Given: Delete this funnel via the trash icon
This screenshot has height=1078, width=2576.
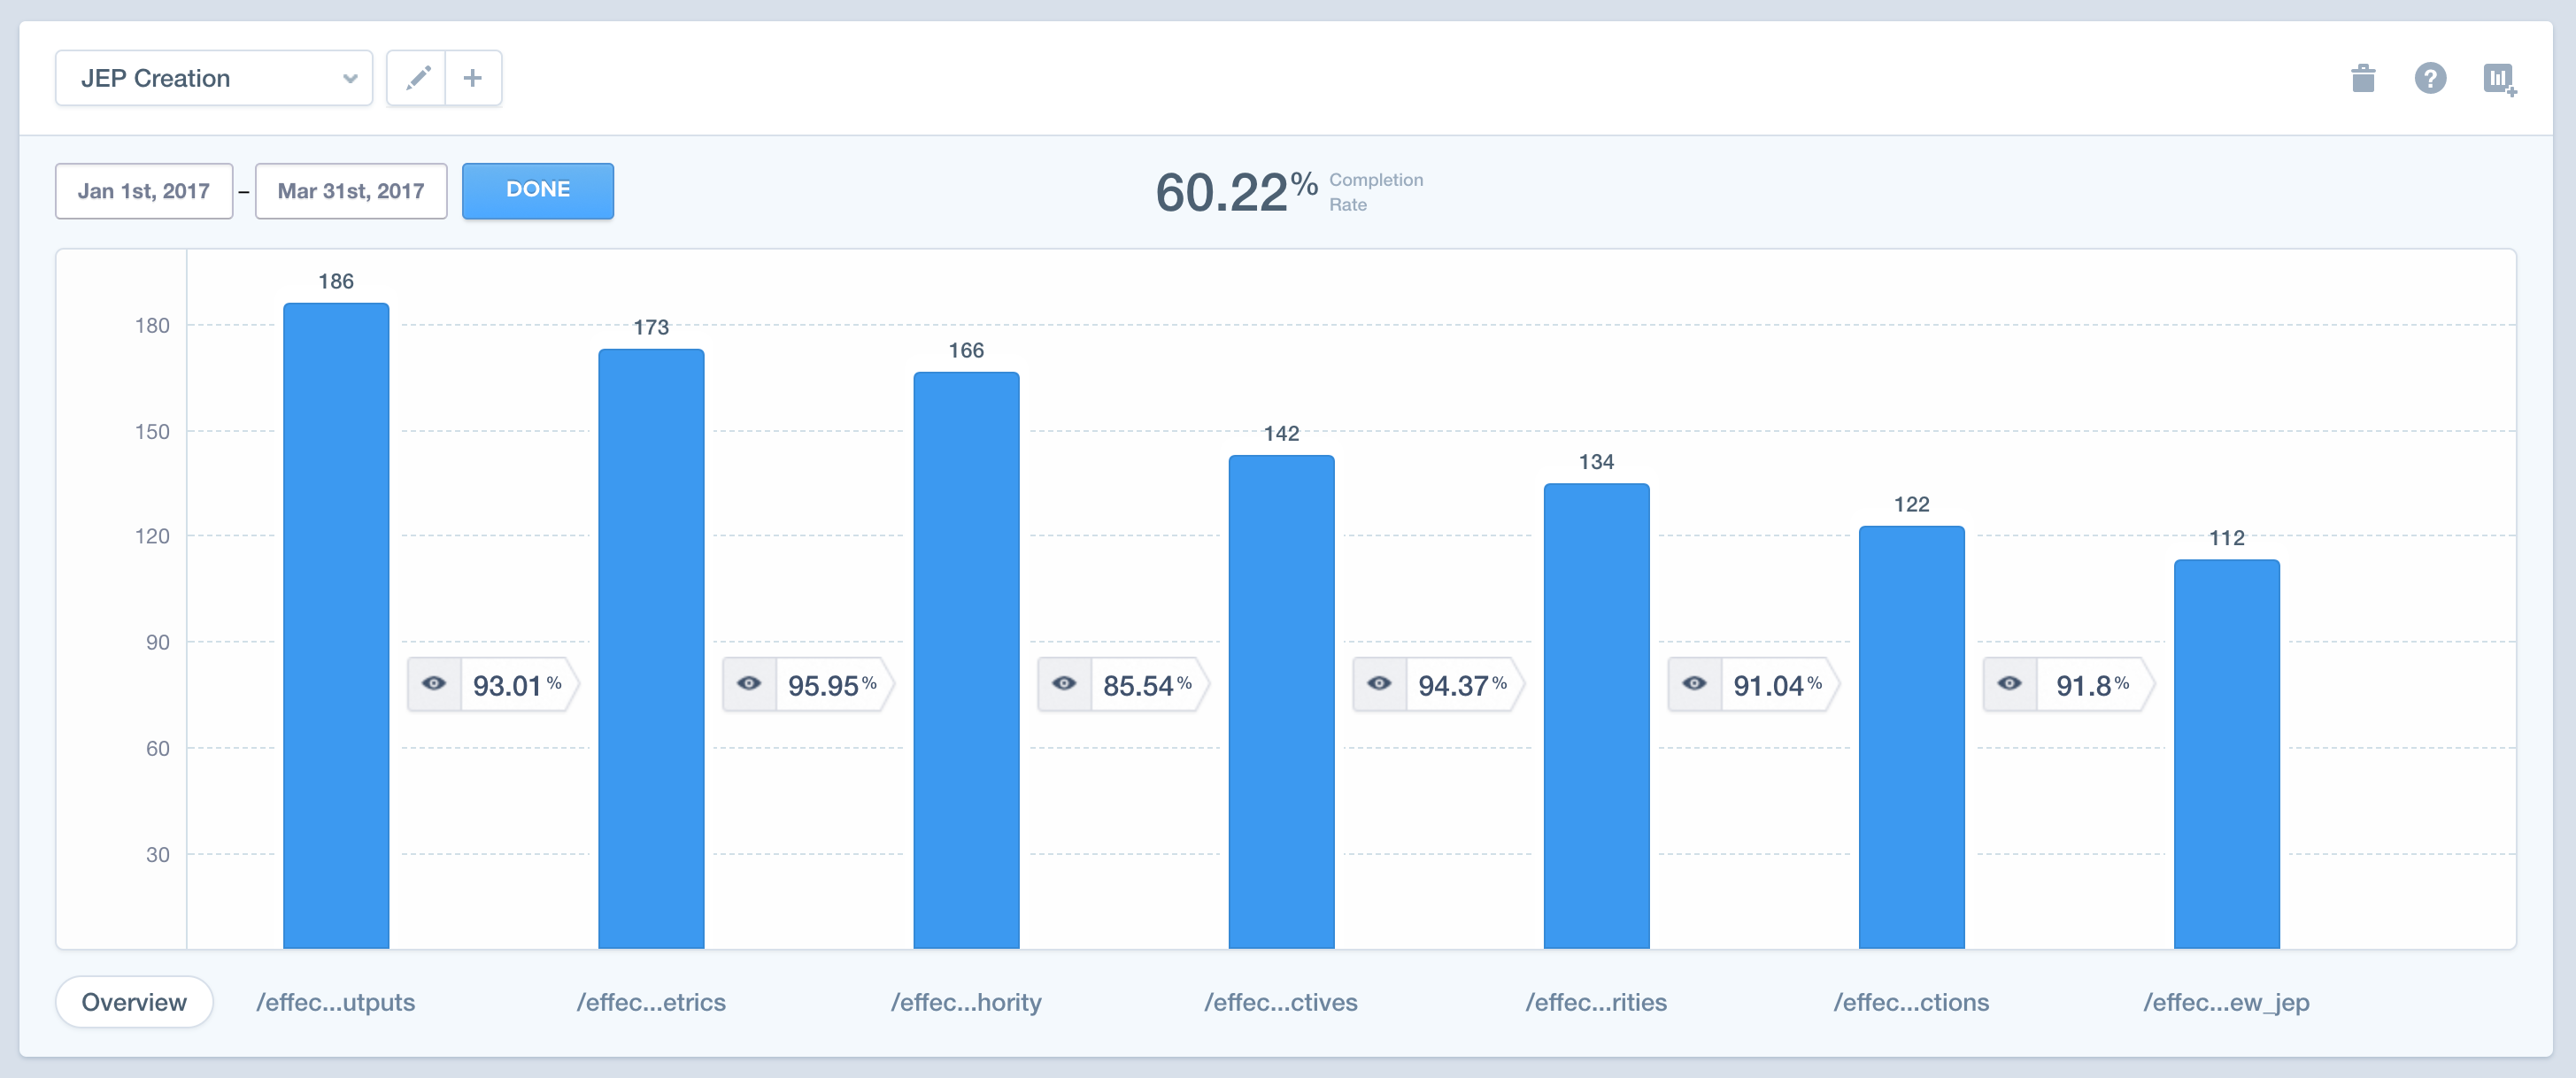Looking at the screenshot, I should coord(2362,78).
